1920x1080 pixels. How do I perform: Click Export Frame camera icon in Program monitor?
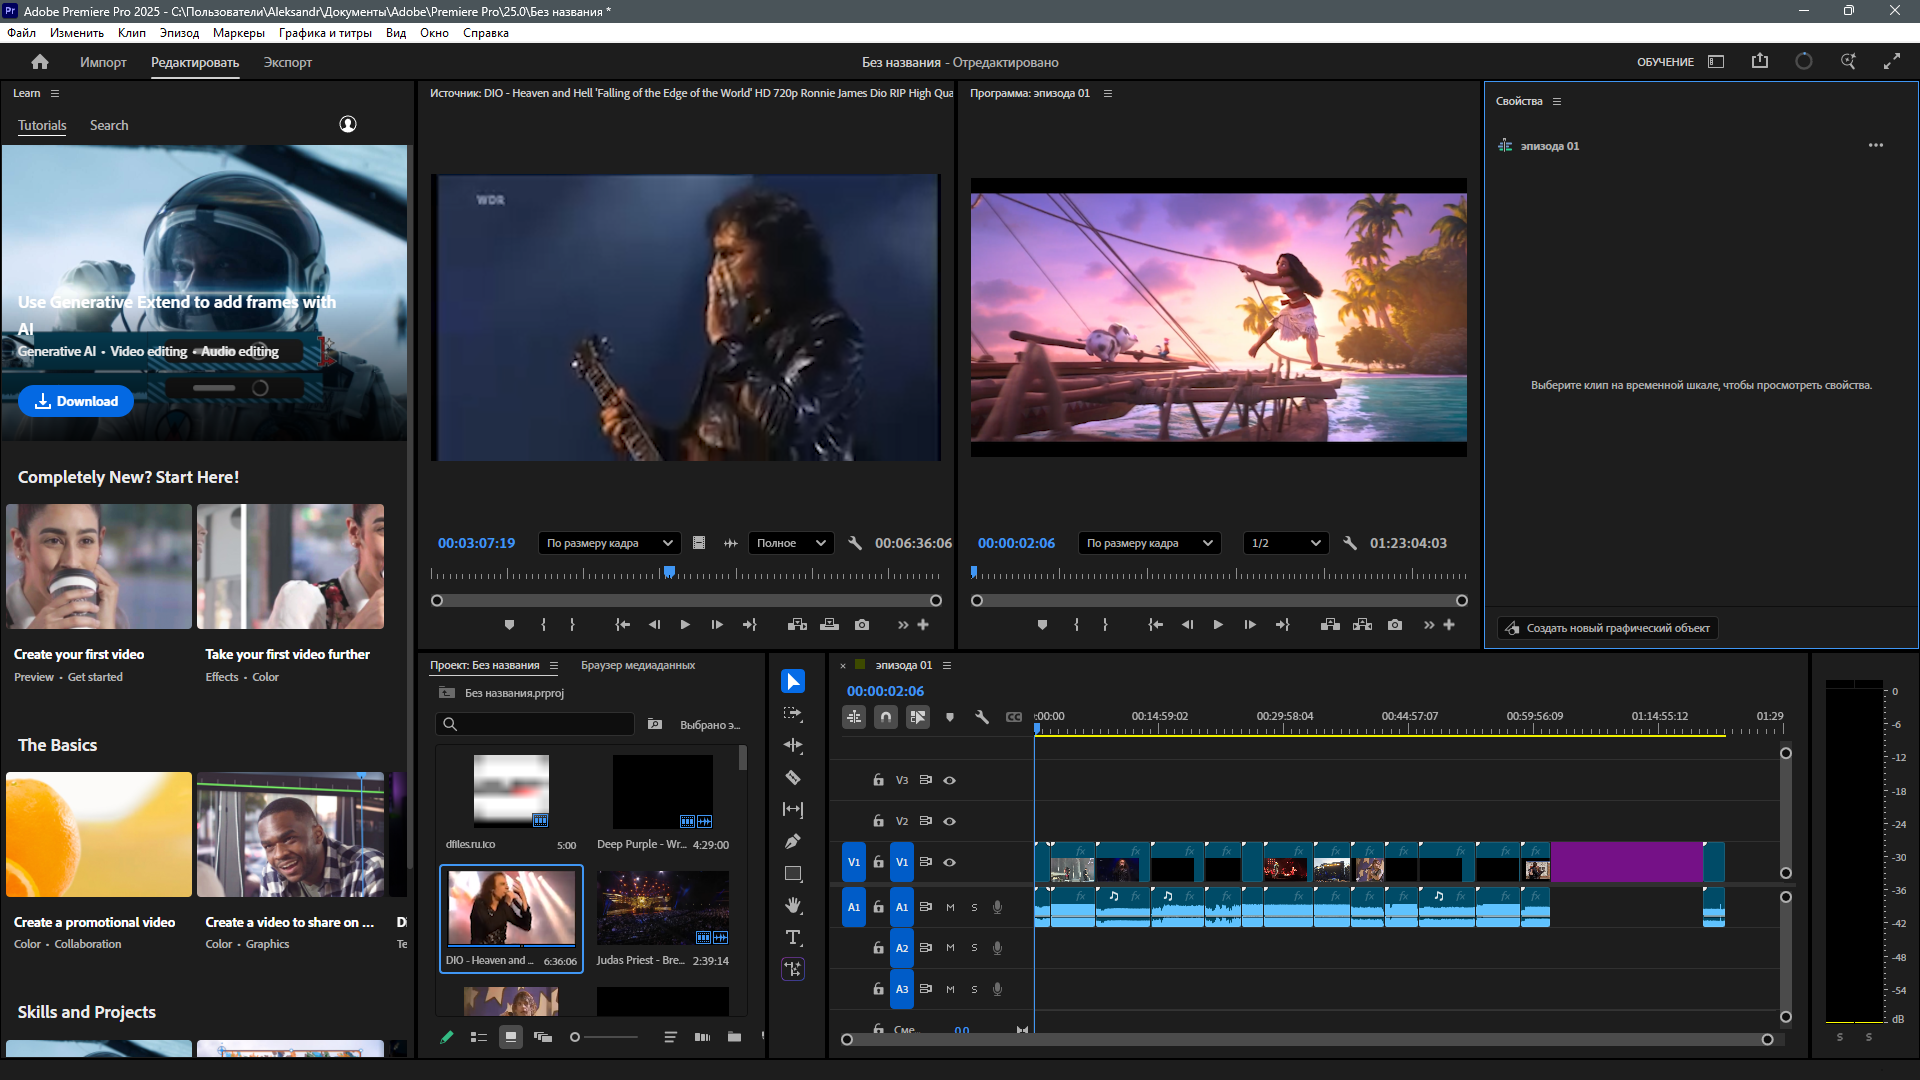pos(1395,625)
